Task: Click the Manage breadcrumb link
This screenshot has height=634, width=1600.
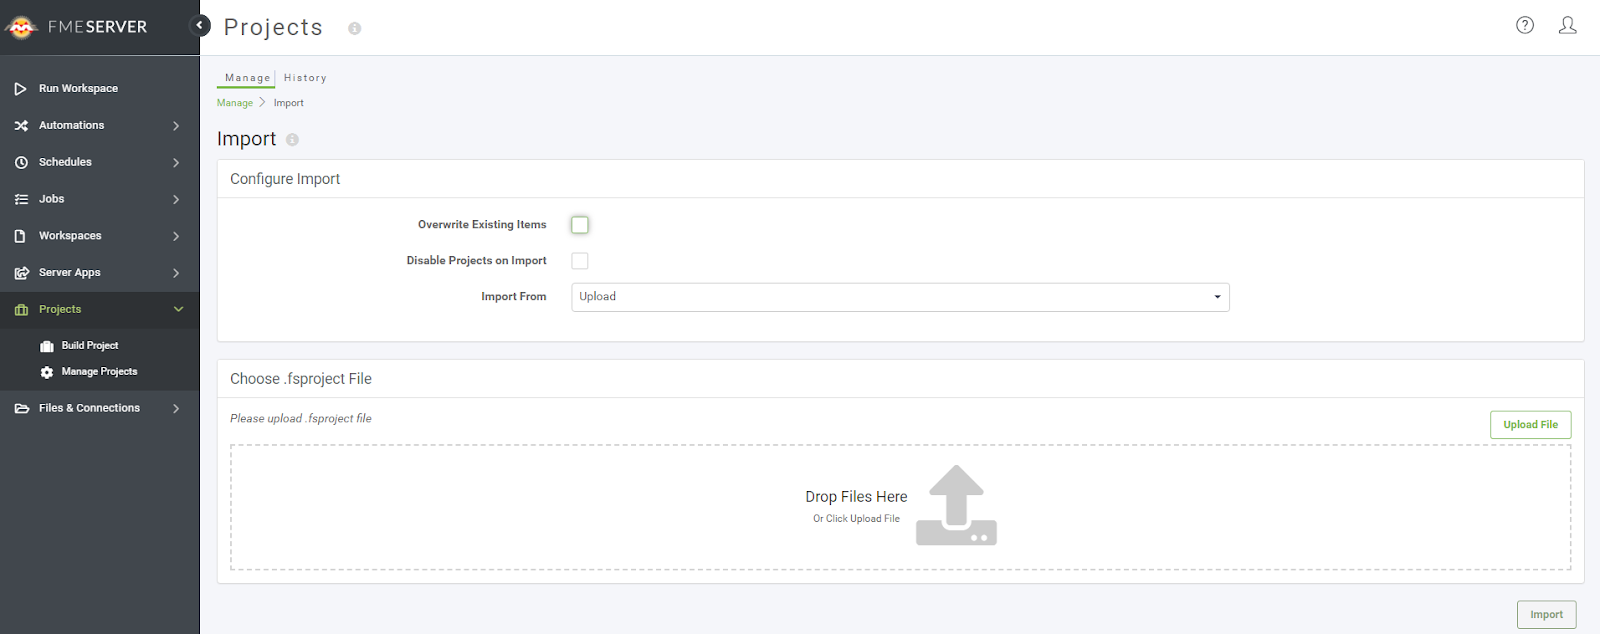Action: click(x=235, y=103)
